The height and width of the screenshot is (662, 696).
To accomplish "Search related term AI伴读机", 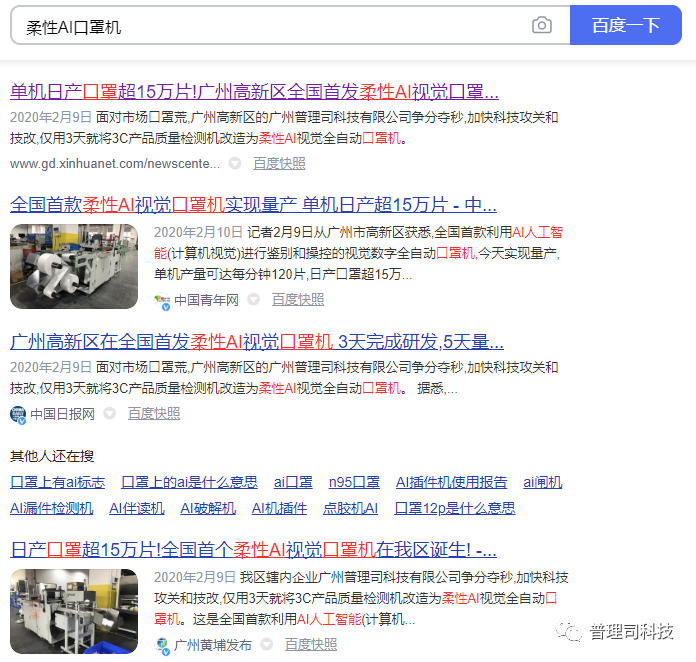I will (137, 508).
